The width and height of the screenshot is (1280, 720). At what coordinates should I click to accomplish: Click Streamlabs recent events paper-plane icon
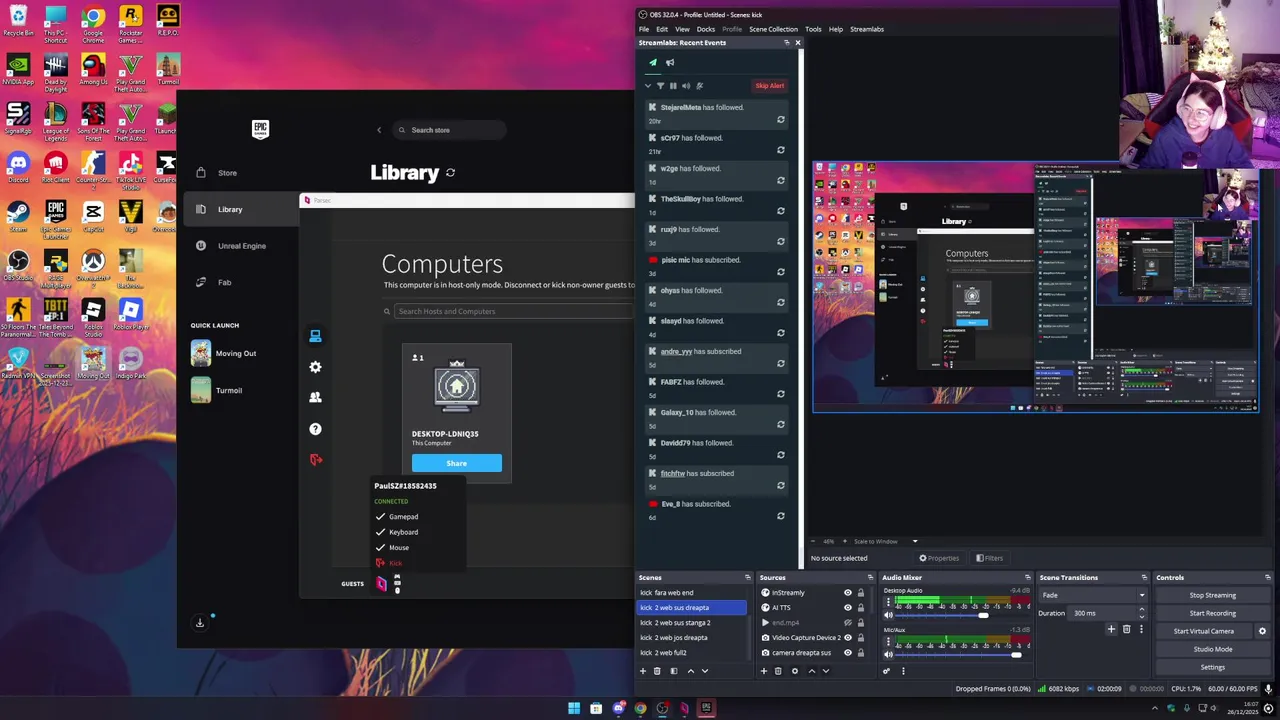pos(653,62)
